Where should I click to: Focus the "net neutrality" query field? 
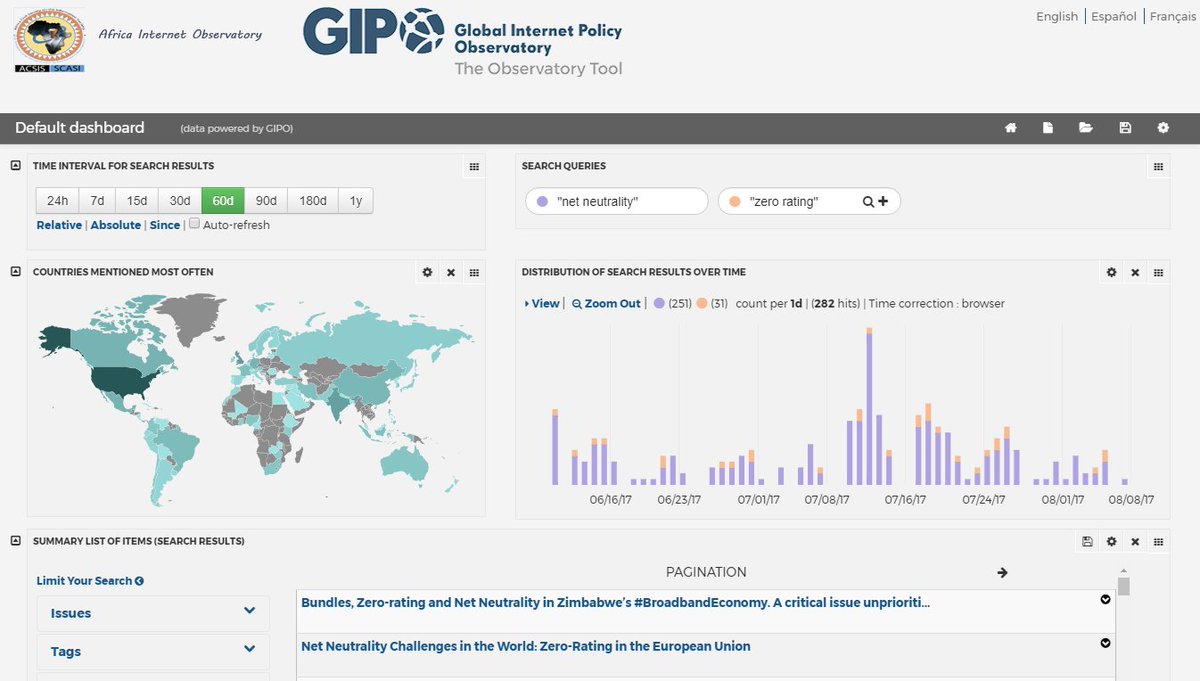(x=617, y=202)
